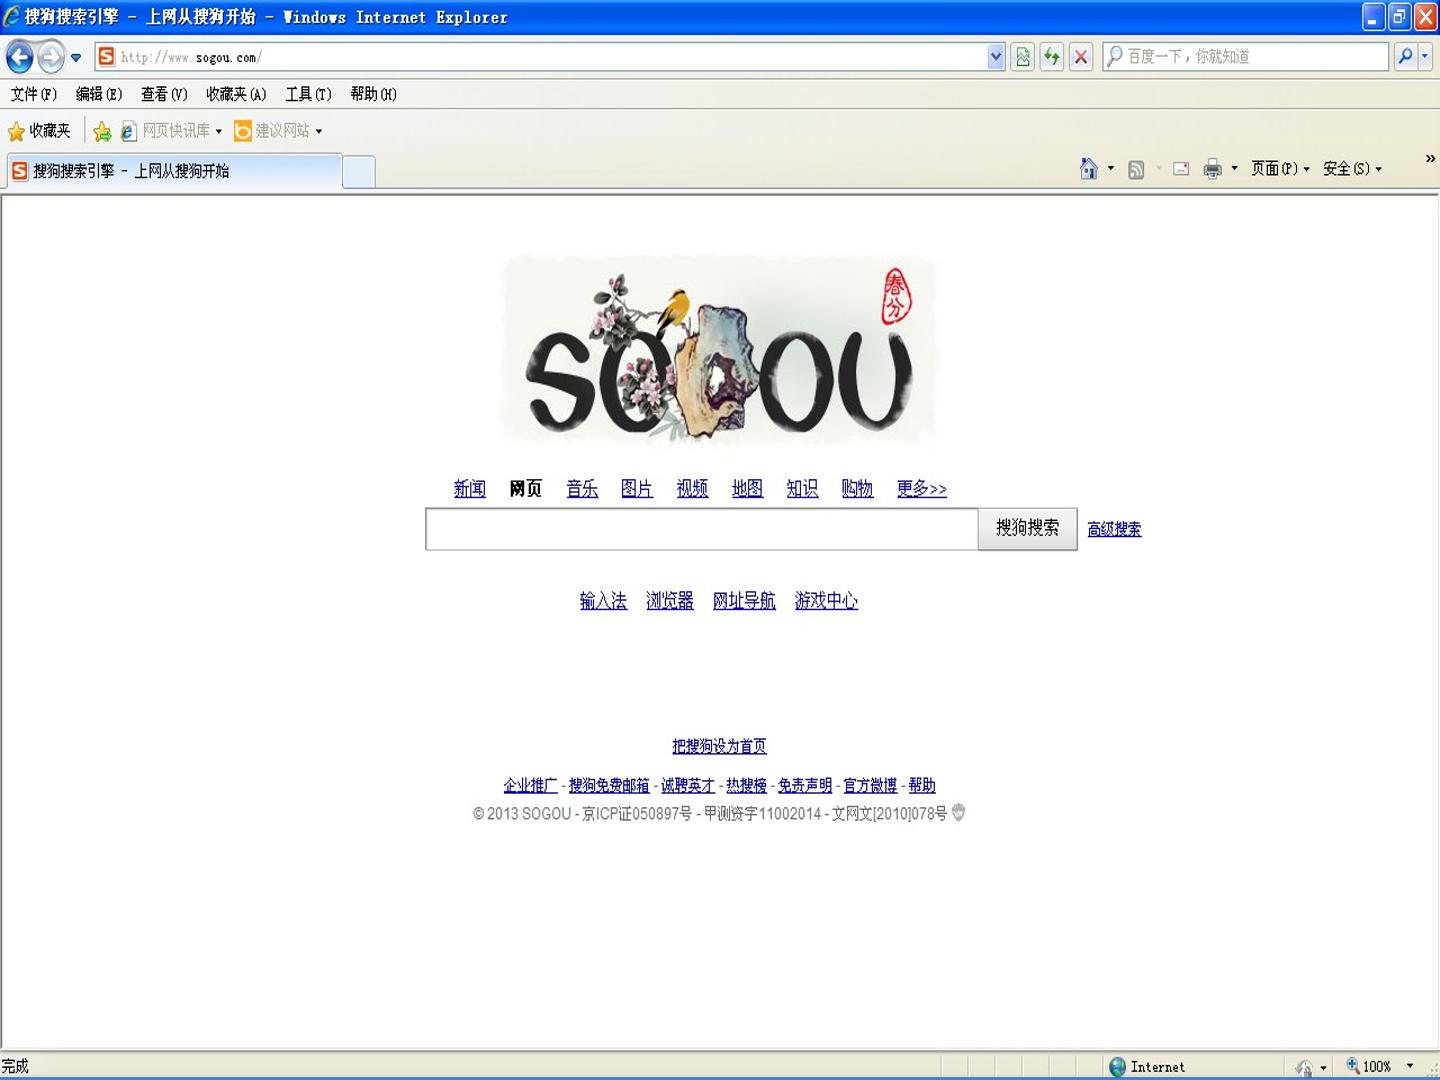Click the shield badge icon after copyright text
Screen dimensions: 1440x1080
tap(958, 813)
